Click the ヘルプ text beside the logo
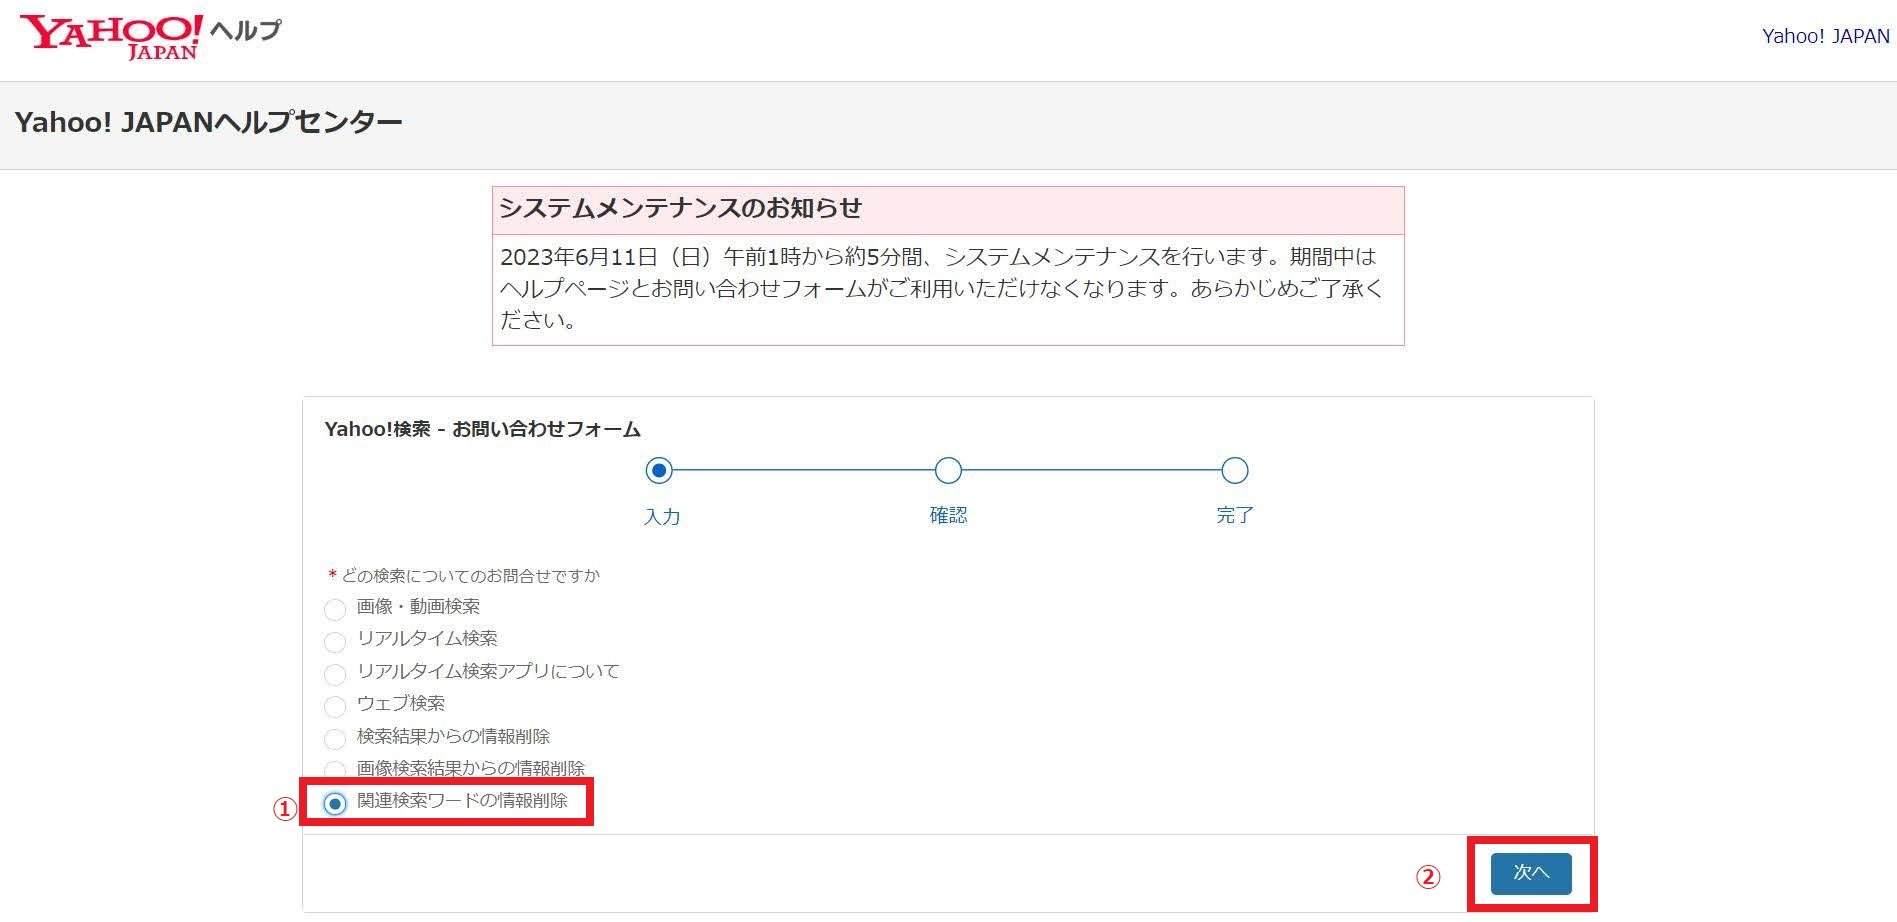This screenshot has width=1897, height=922. [246, 30]
